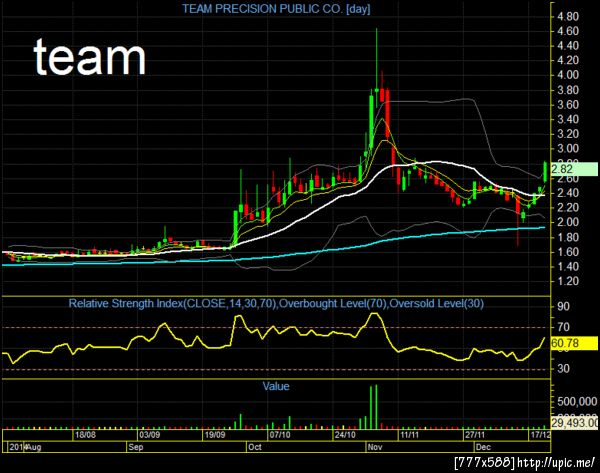Screen dimensions: 600x473
Task: Click the current price tag 2.82
Action: 574,169
